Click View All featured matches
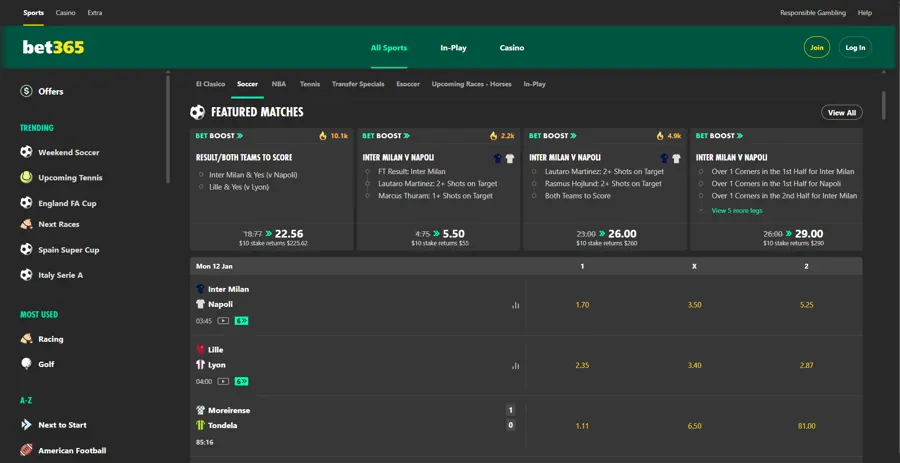The width and height of the screenshot is (900, 463). 841,112
